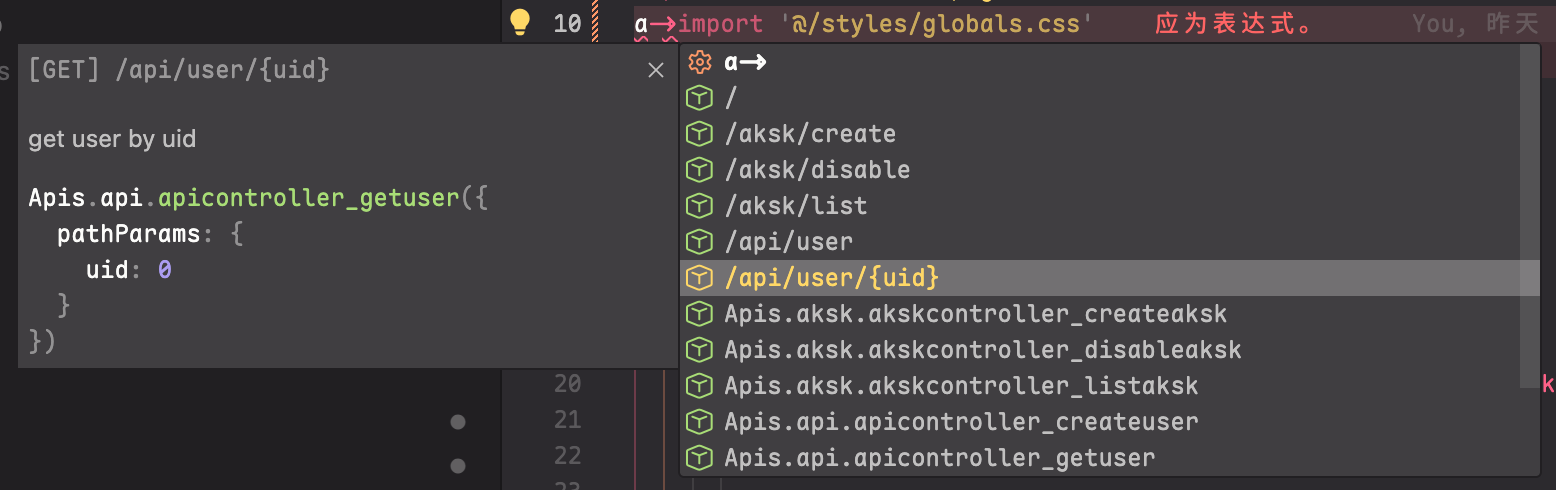Click the cube icon next to /aksk/create
This screenshot has width=1556, height=490.
click(700, 134)
